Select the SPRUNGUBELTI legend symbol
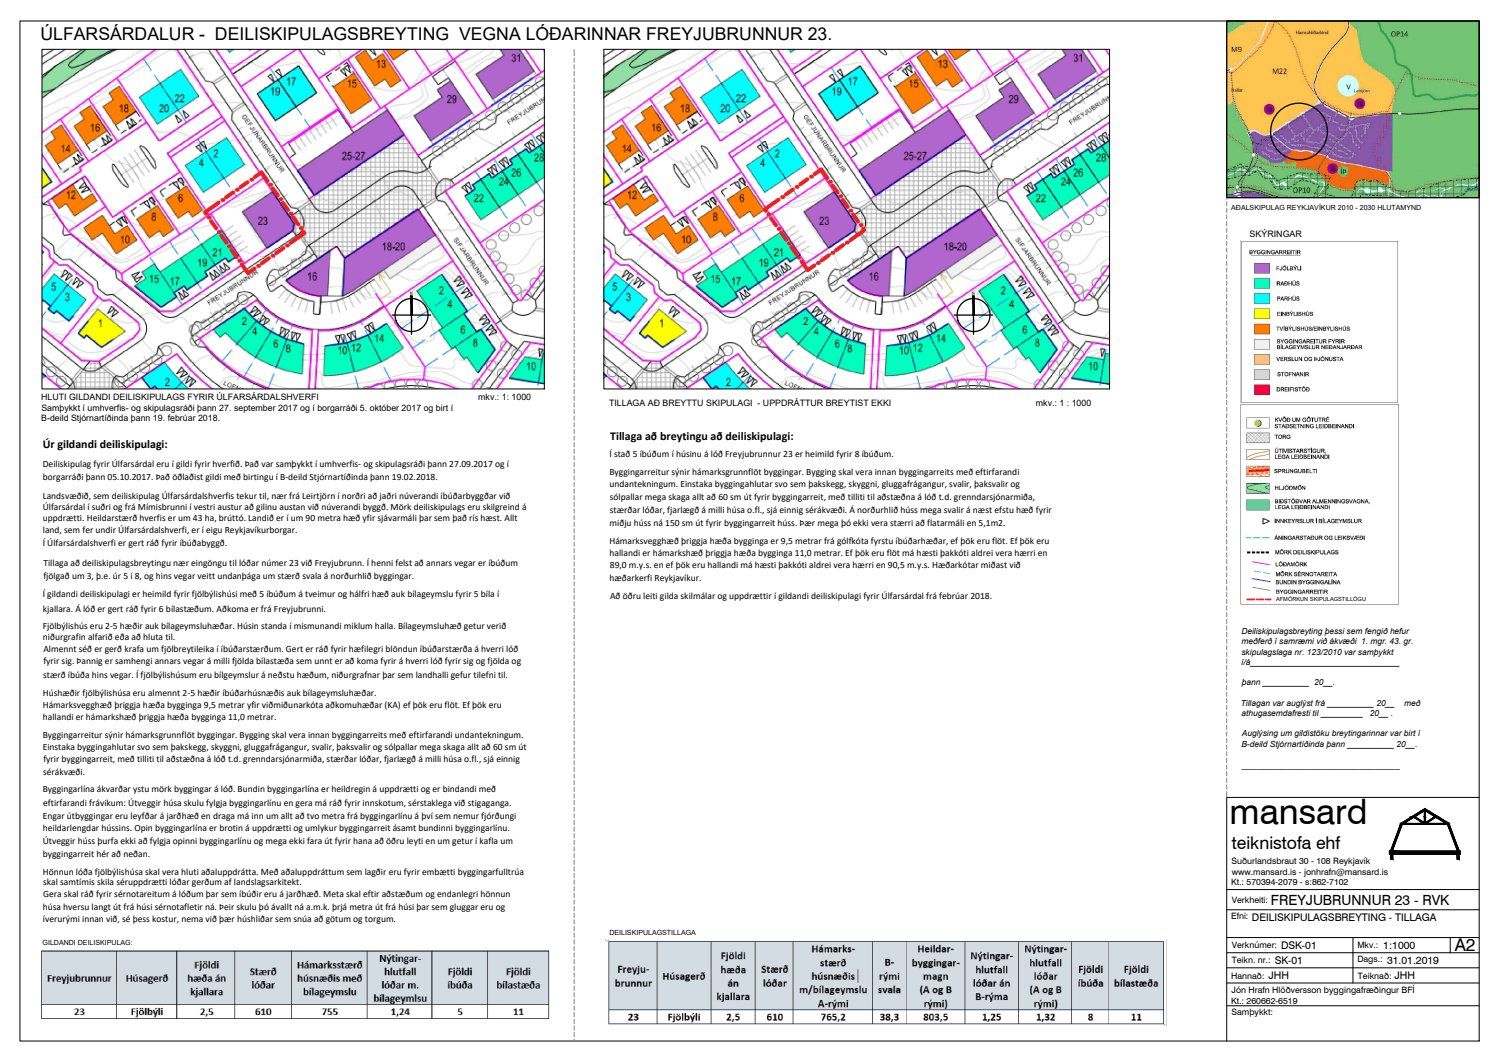The image size is (1500, 1061). point(1260,470)
